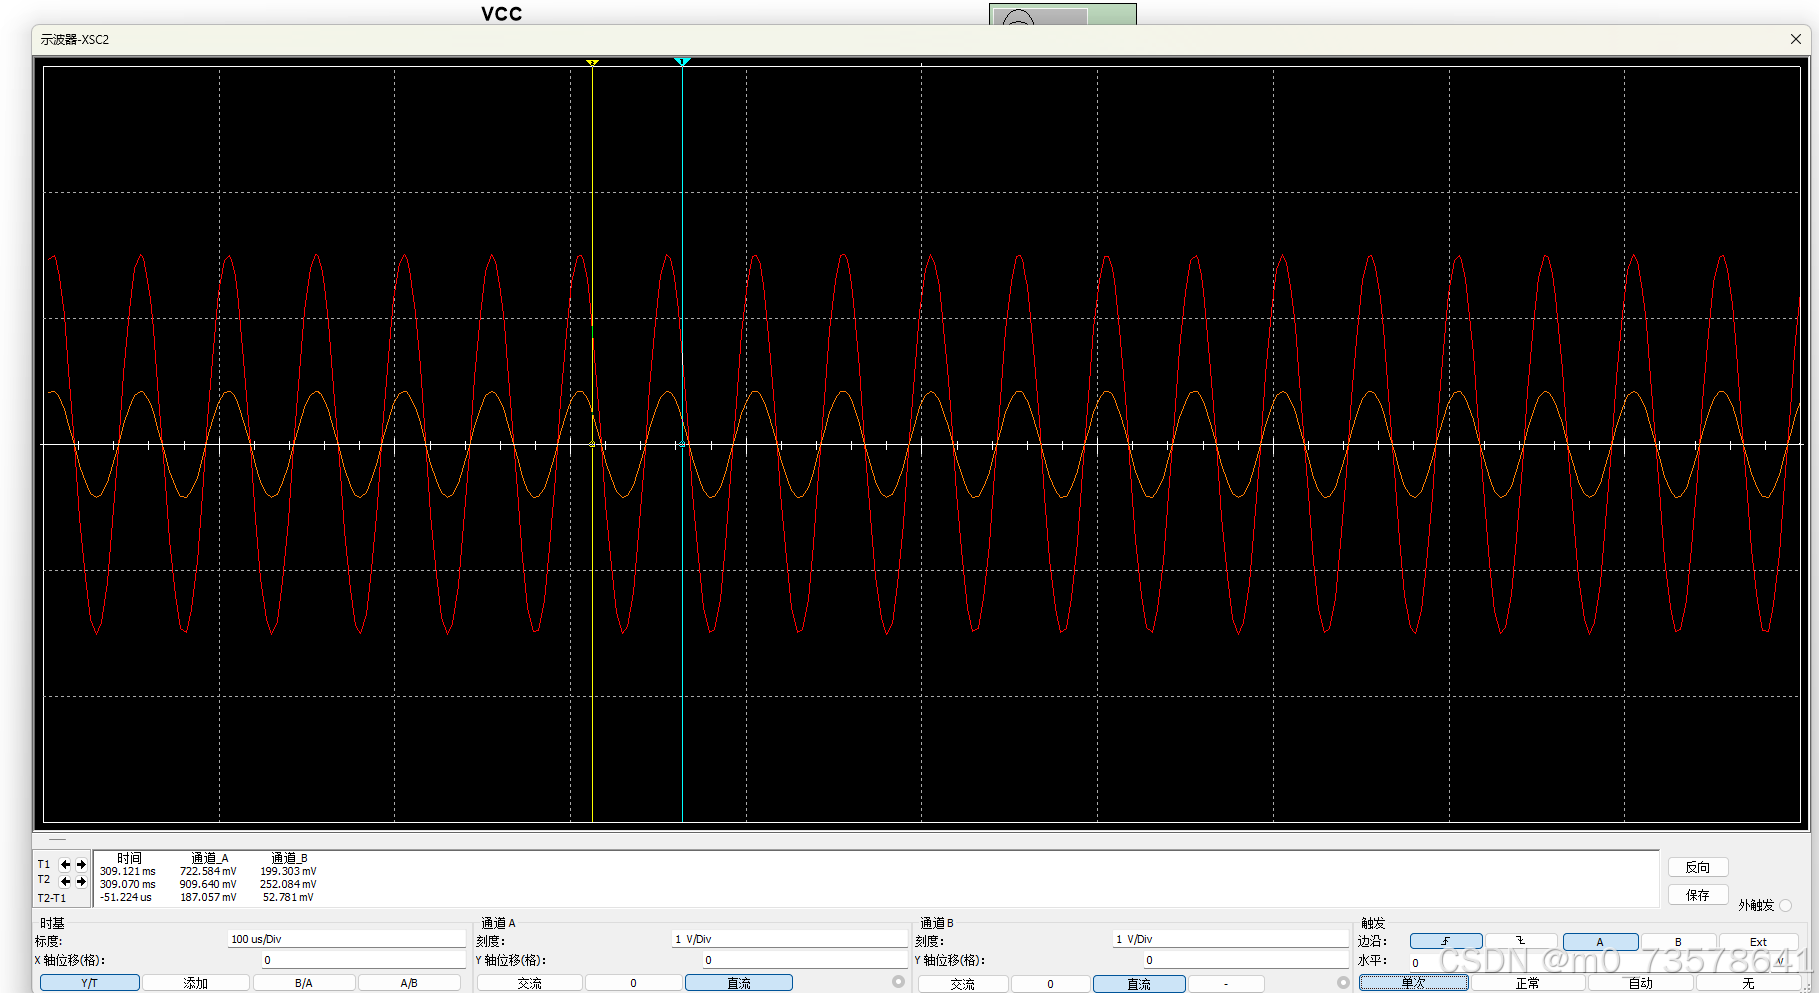1819x993 pixels.
Task: Click the 外触发 external trigger terminal circle
Action: tap(1785, 905)
